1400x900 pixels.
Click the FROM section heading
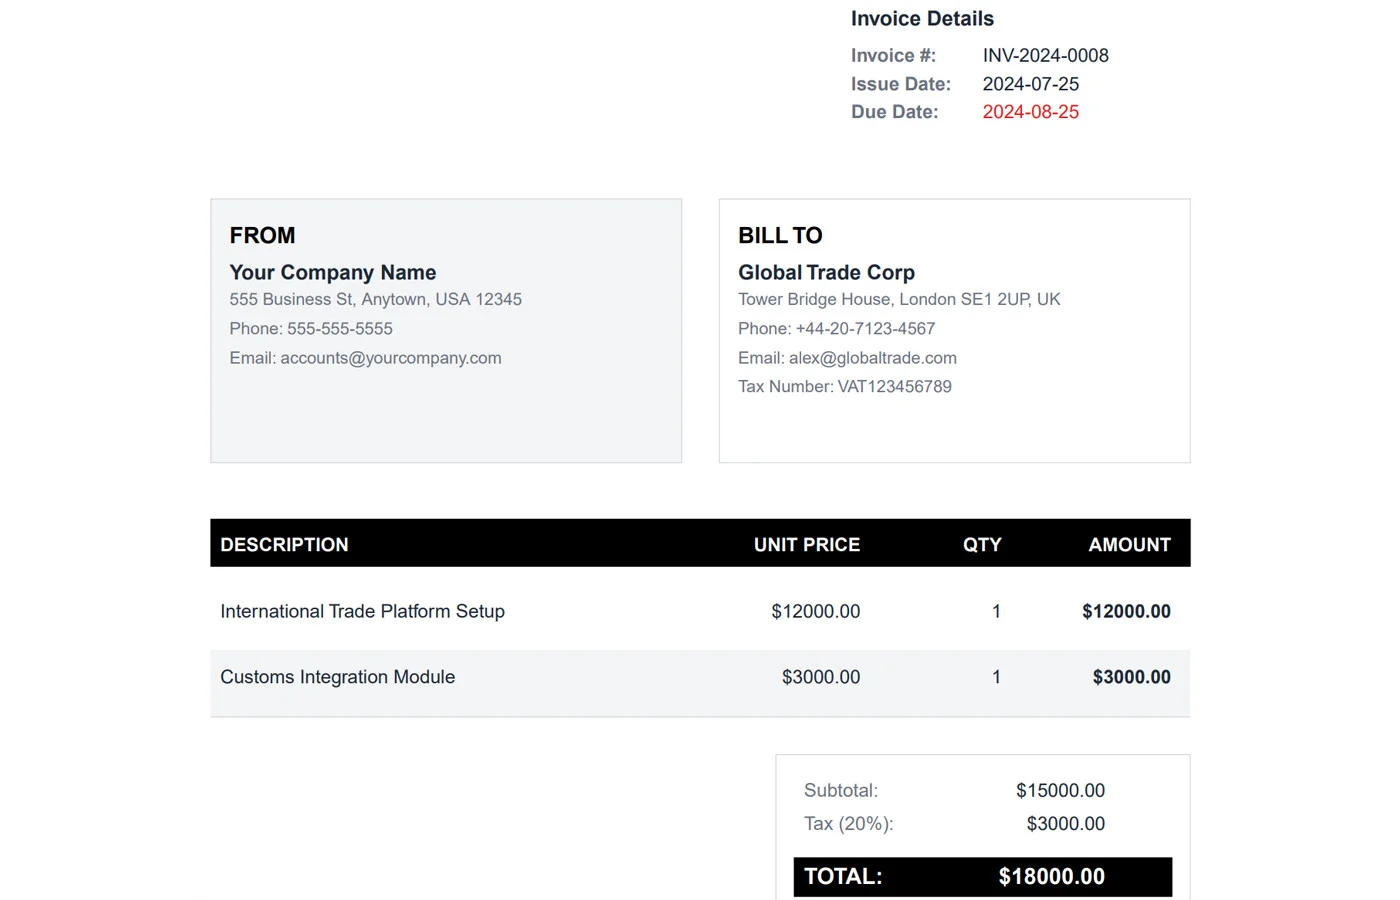pos(262,236)
